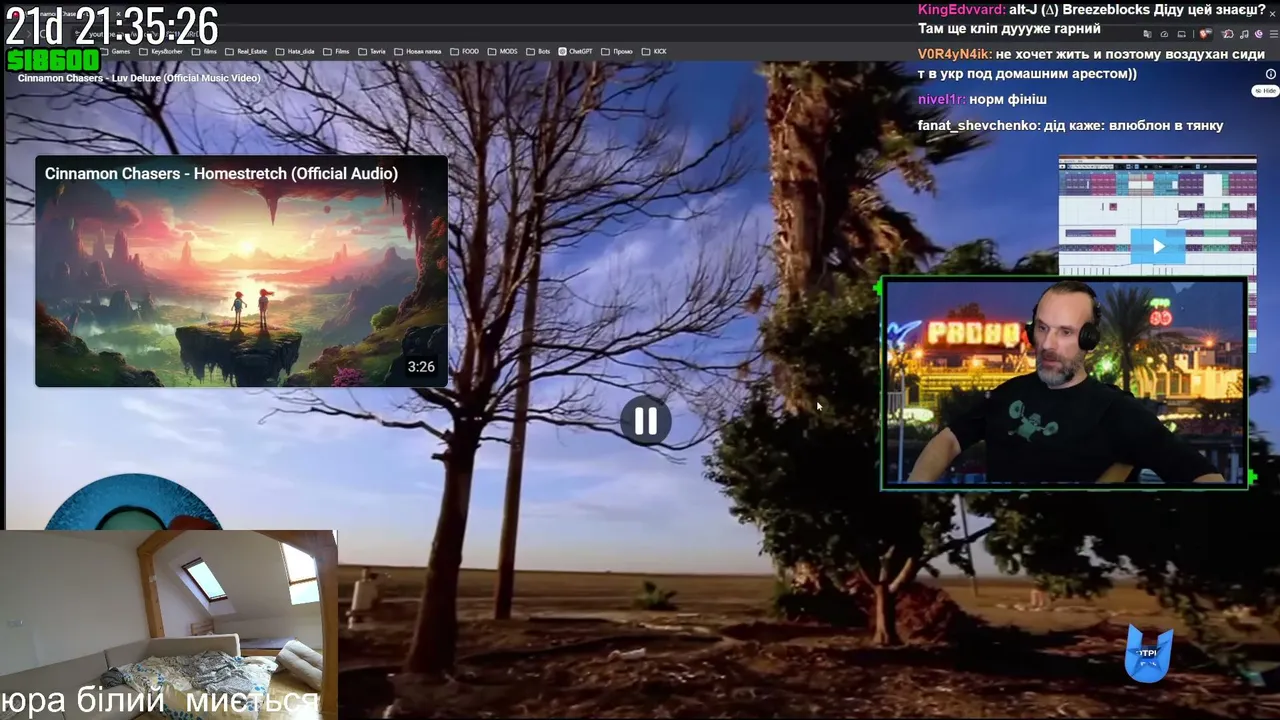Screen dimensions: 1280x720
Task: Open the Hata_dida bookmark folder
Action: 295,51
